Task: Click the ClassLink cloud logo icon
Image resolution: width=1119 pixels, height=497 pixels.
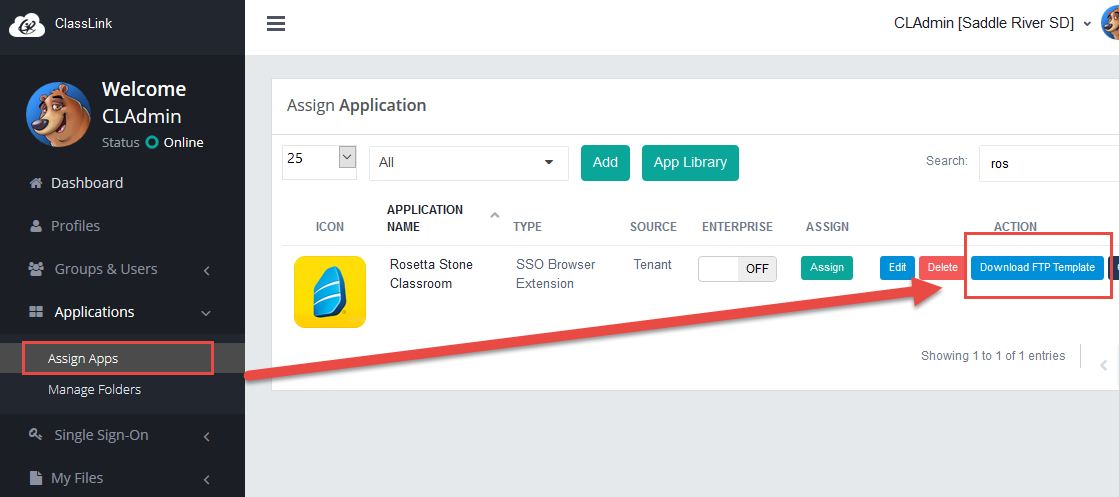Action: 27,24
